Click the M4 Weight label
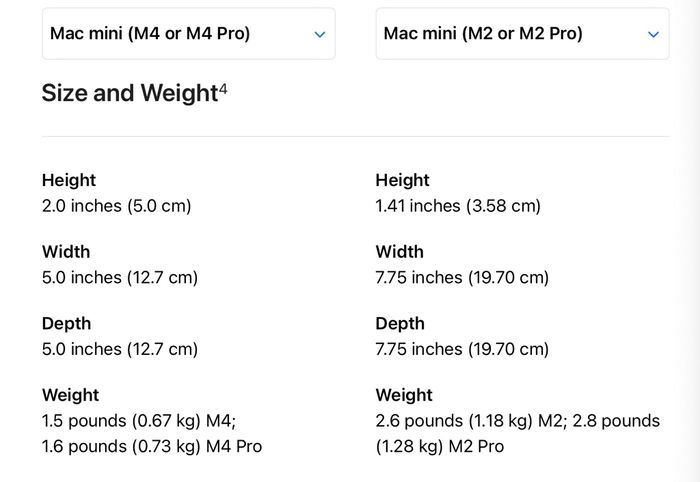700x482 pixels. pyautogui.click(x=71, y=395)
